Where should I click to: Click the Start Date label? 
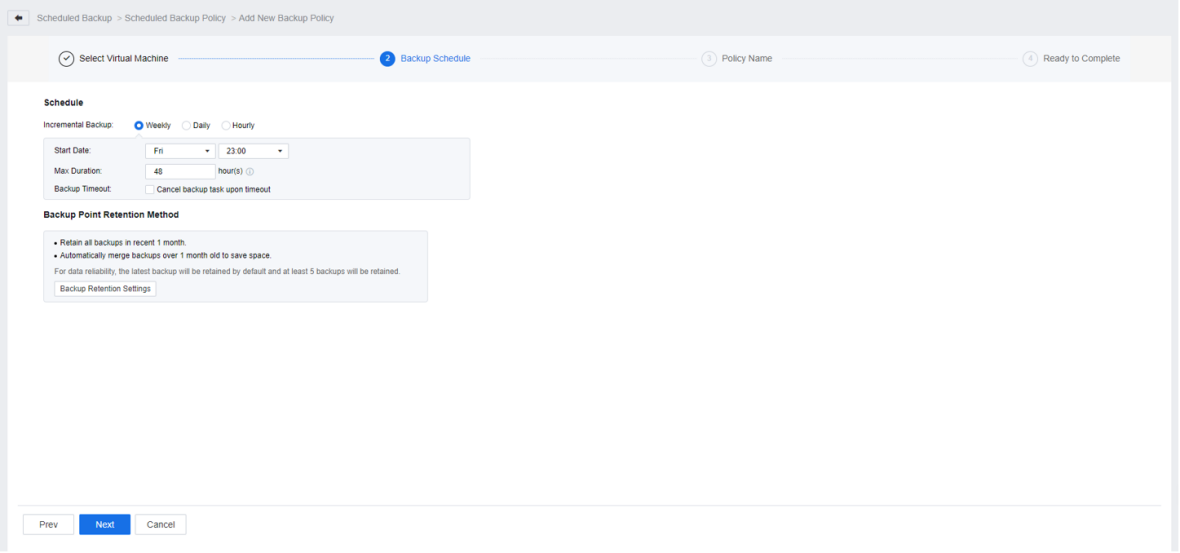point(72,151)
